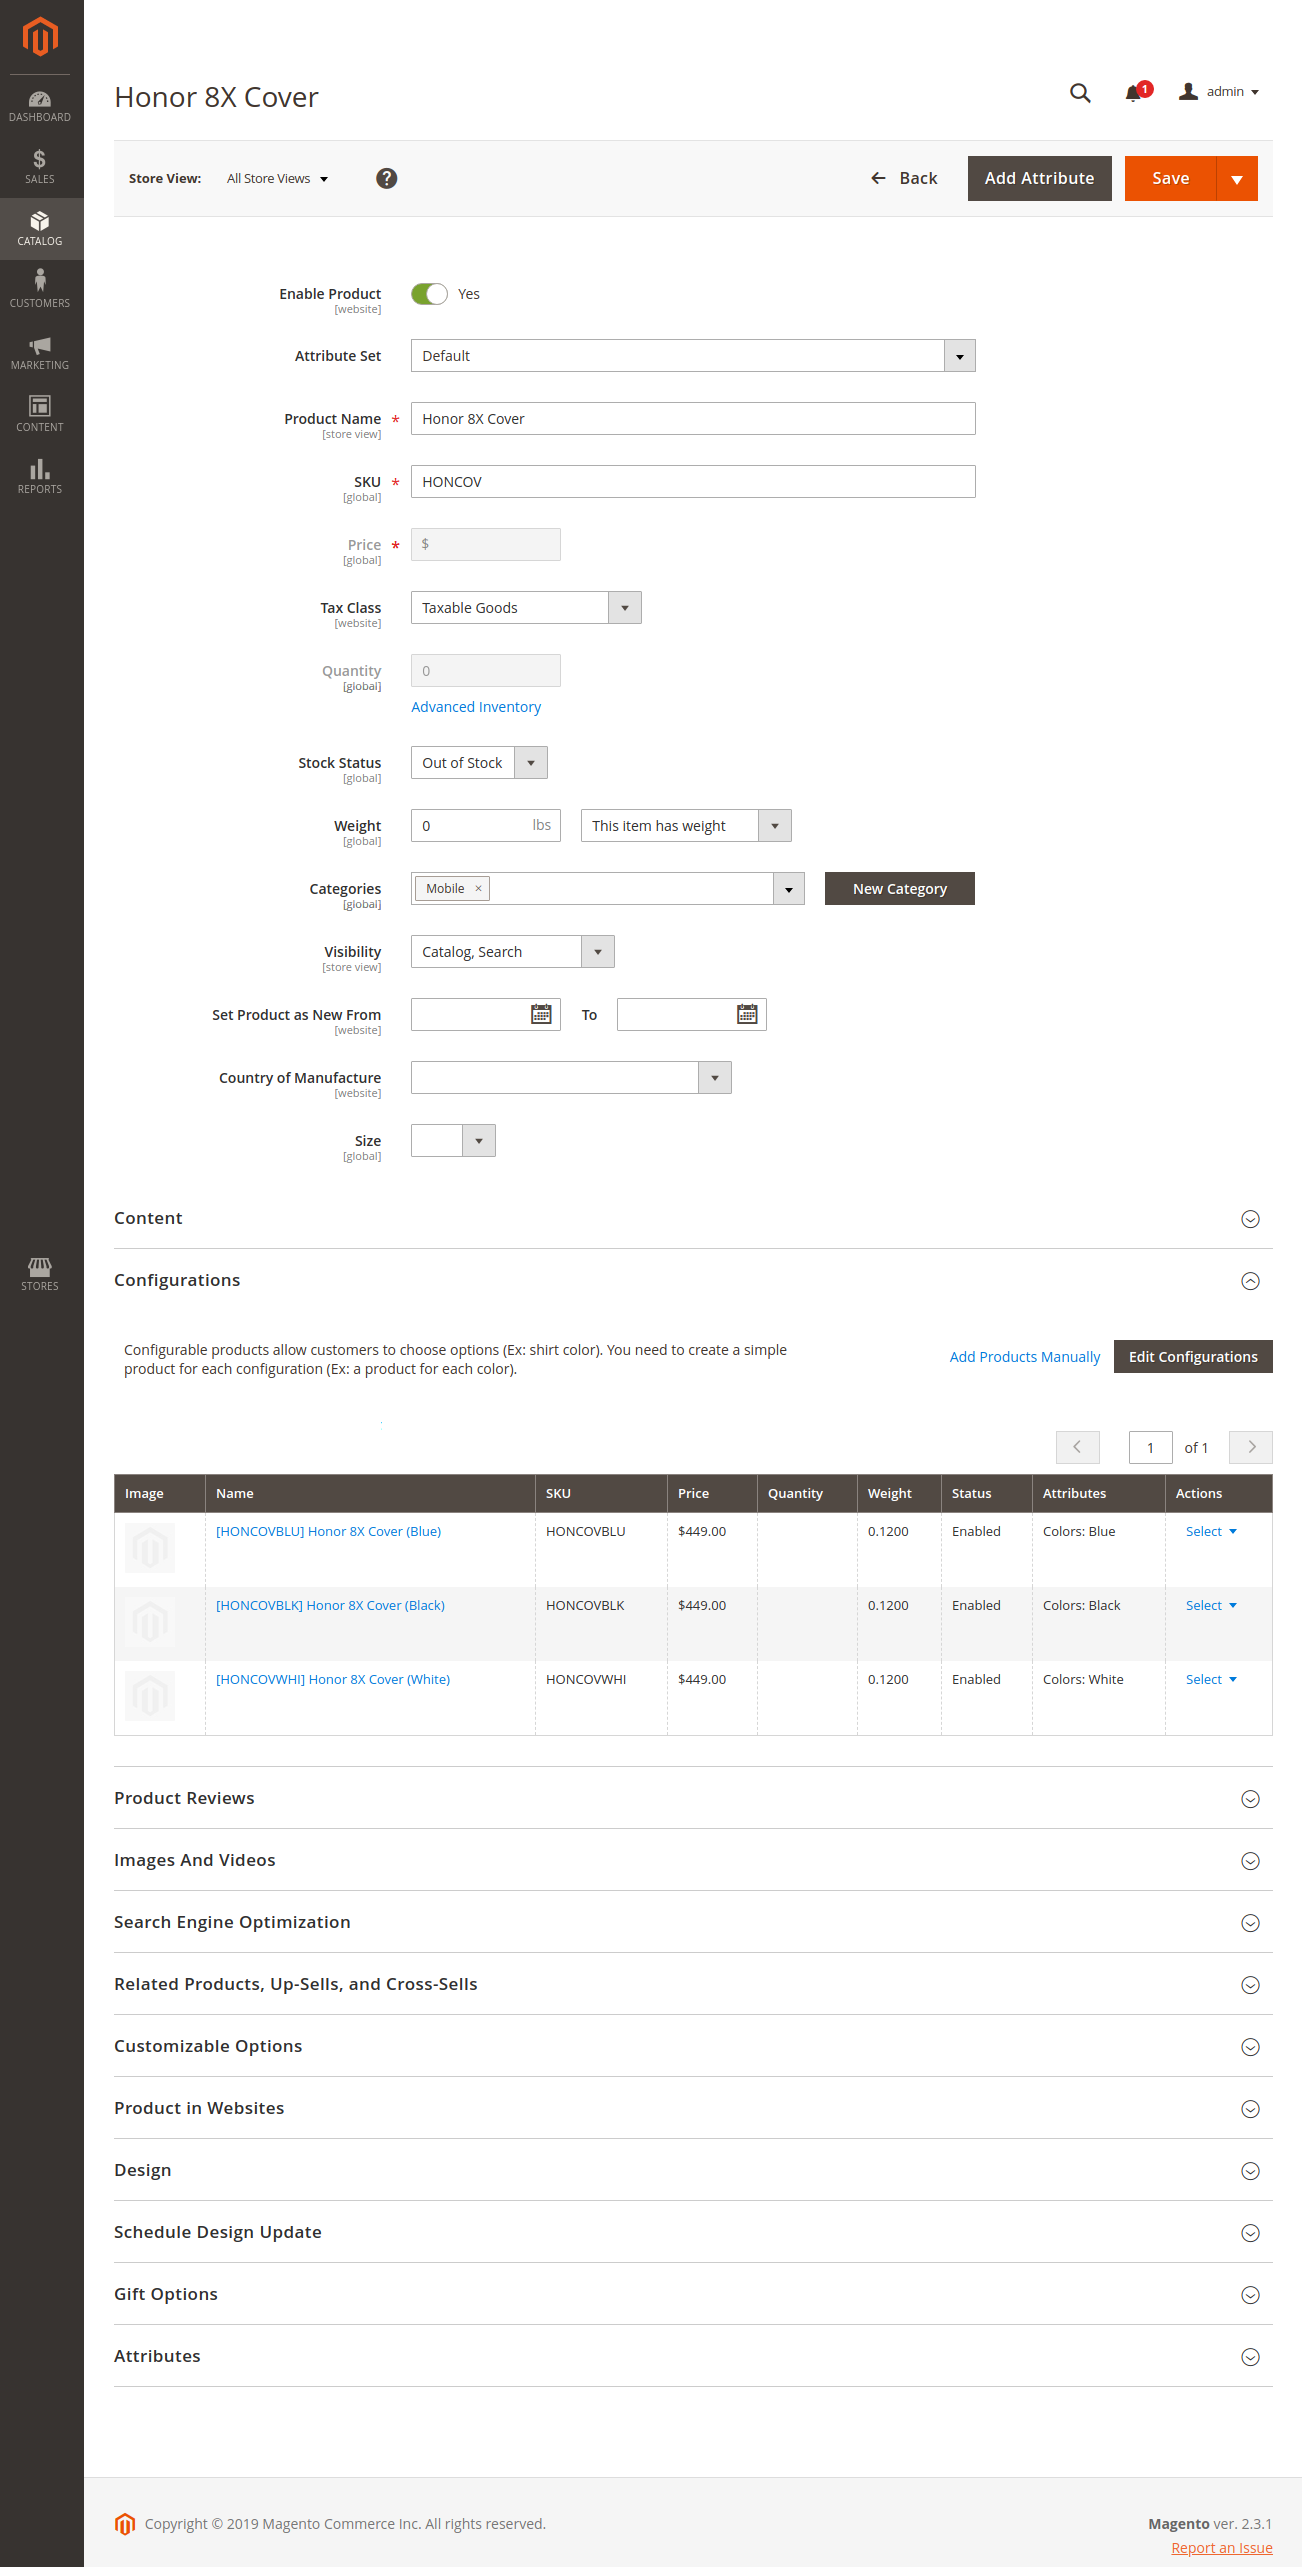This screenshot has height=2567, width=1302.
Task: Click into the SKU input field
Action: pyautogui.click(x=692, y=482)
